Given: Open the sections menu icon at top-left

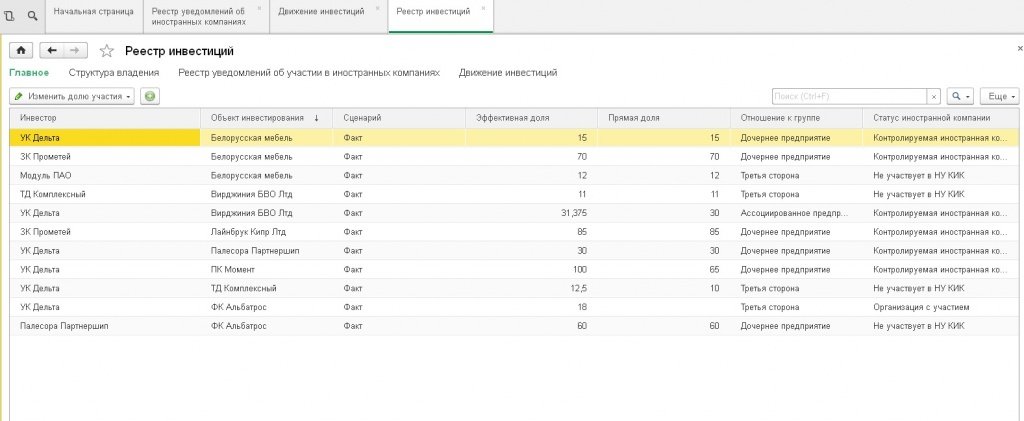Looking at the screenshot, I should [x=10, y=15].
